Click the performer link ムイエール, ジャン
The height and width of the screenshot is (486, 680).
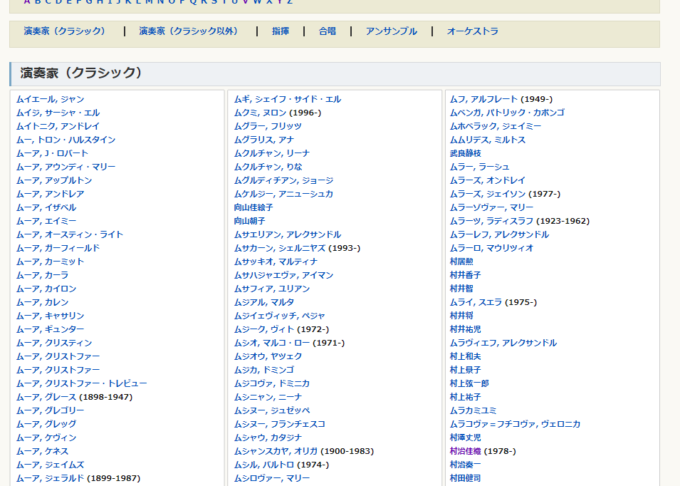(50, 100)
